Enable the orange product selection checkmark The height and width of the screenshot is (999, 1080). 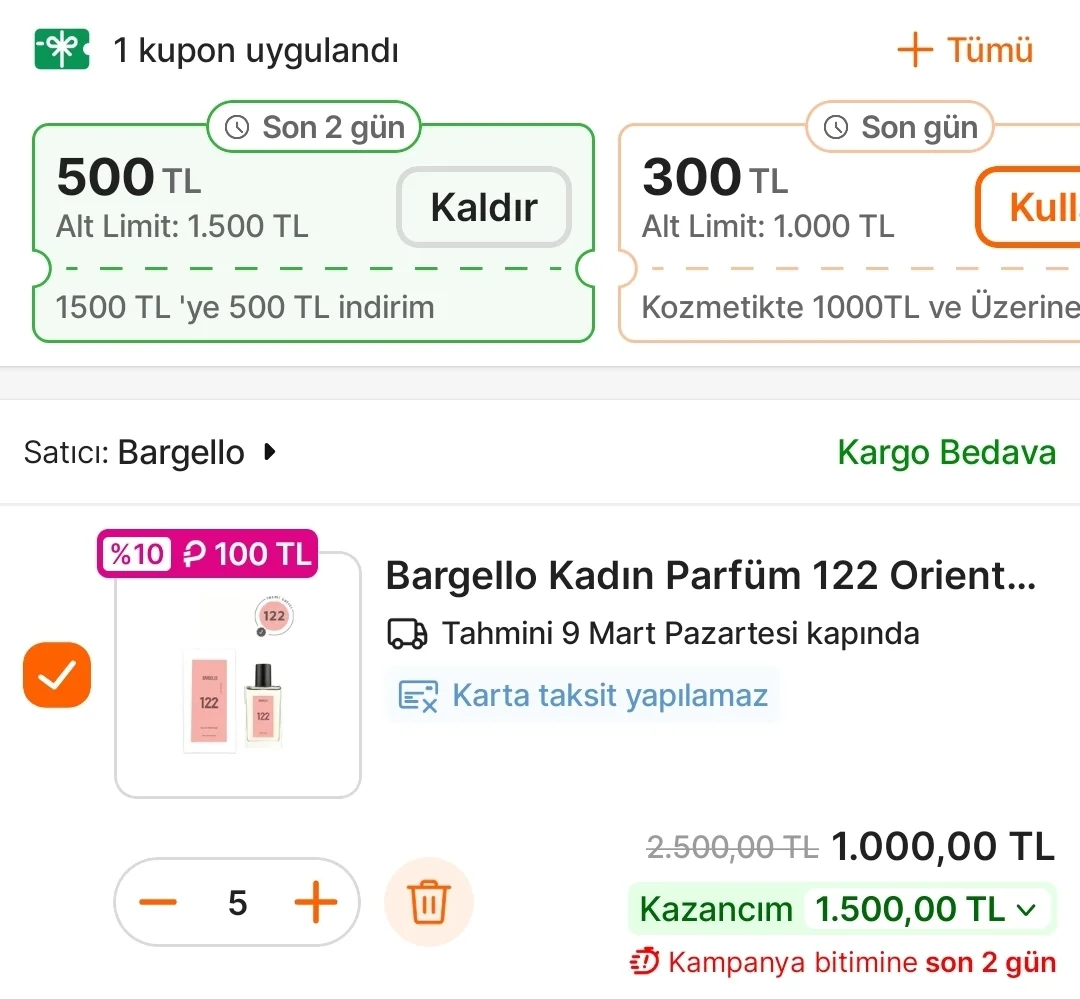click(56, 675)
